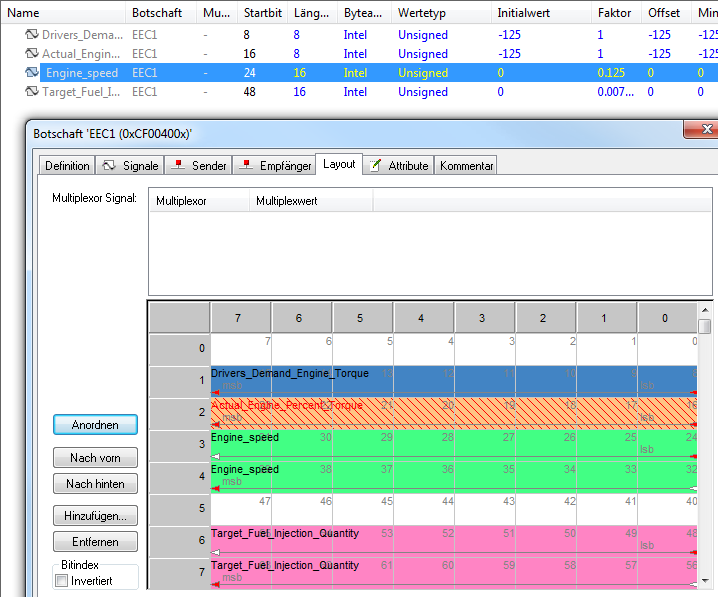This screenshot has width=718, height=597.
Task: Open the Attribute tab
Action: 398,166
